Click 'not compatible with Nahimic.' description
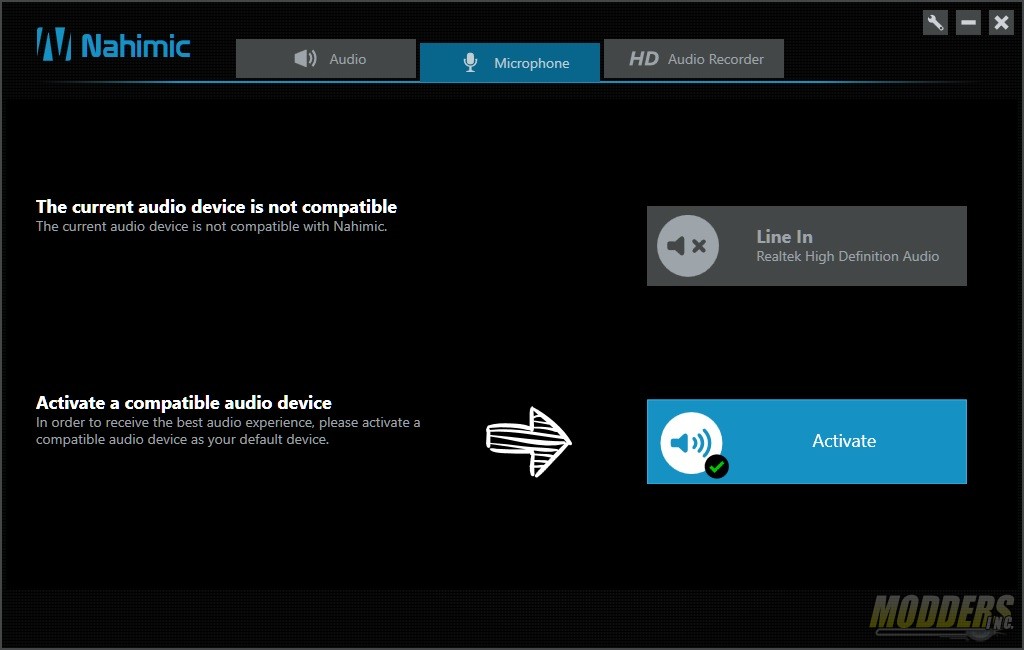1024x650 pixels. tap(211, 227)
